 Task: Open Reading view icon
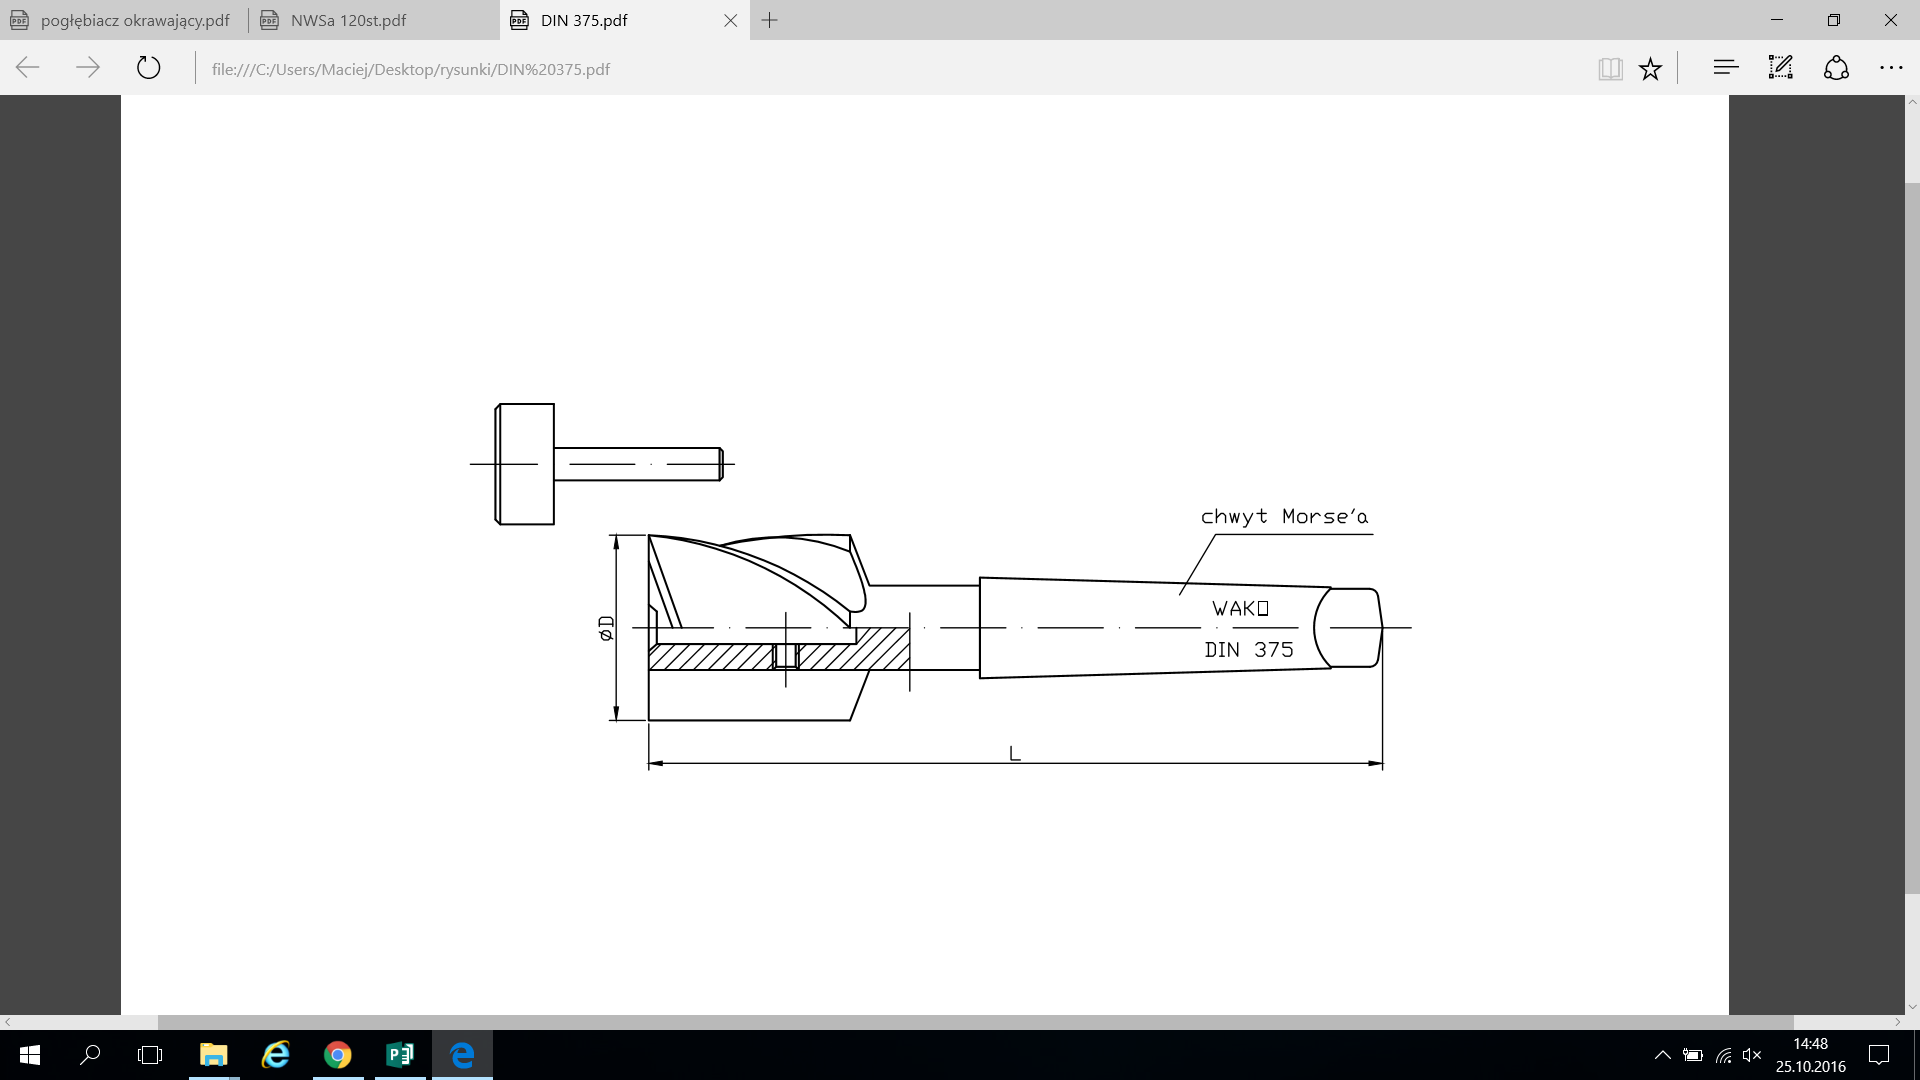(x=1610, y=68)
